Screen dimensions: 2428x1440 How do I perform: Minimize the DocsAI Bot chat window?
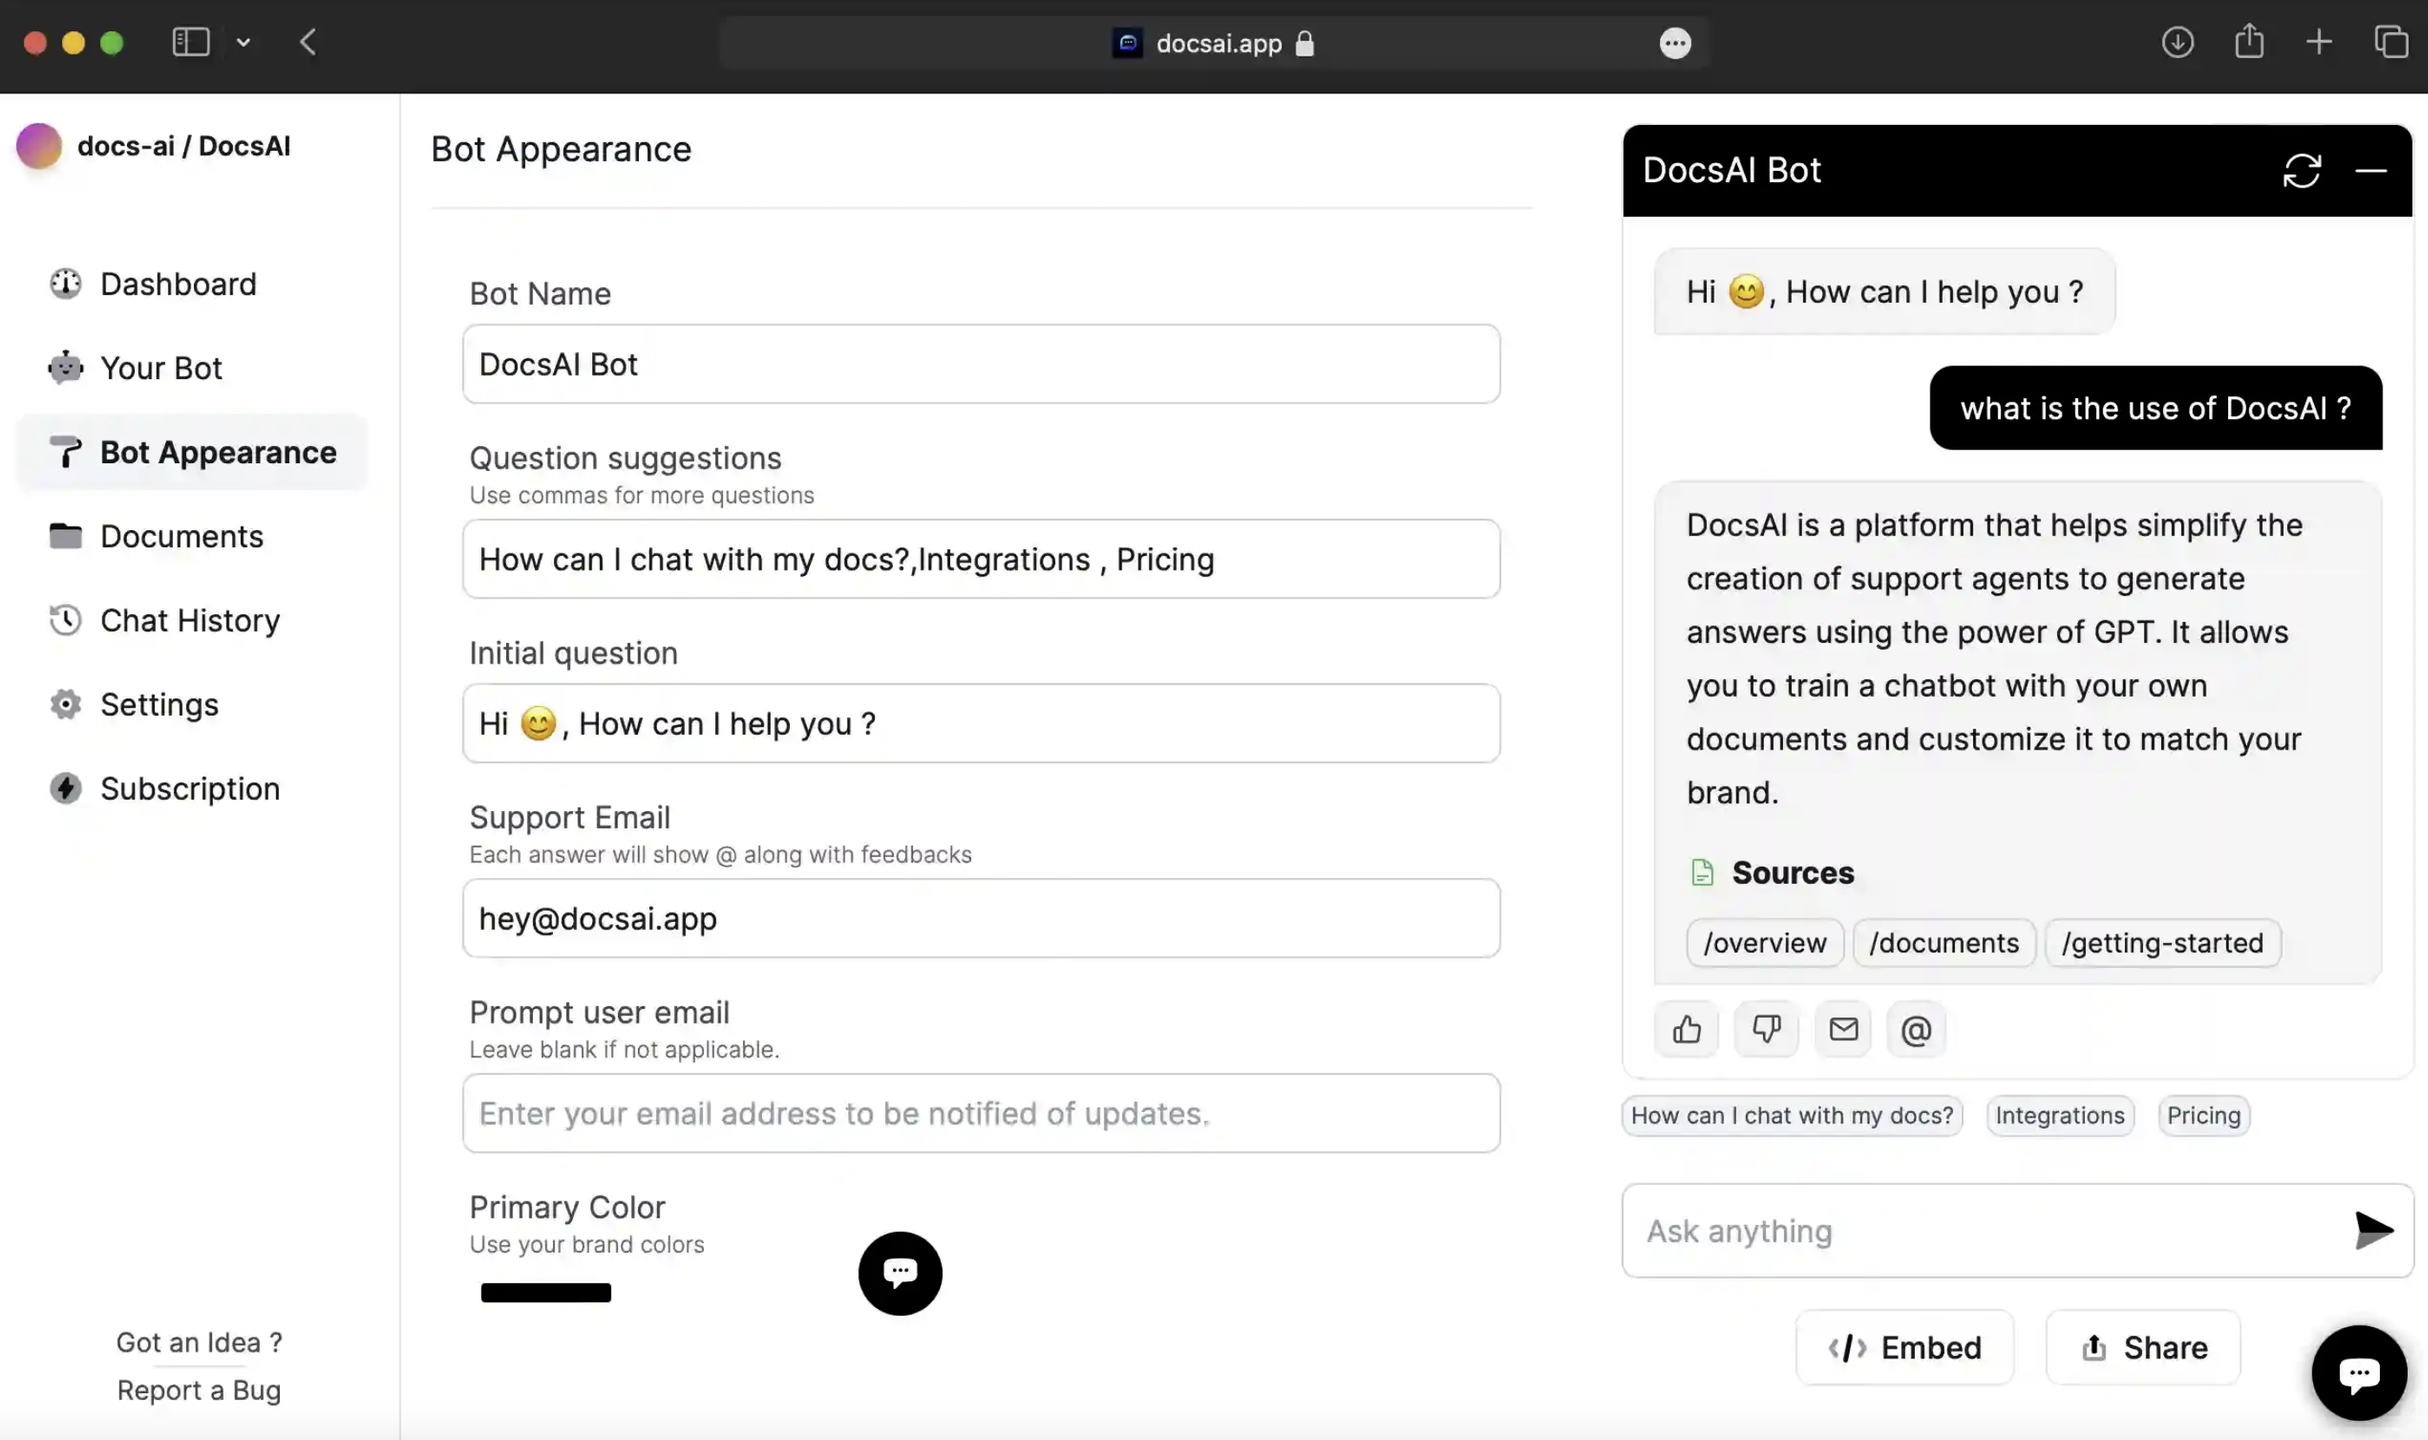pyautogui.click(x=2370, y=171)
